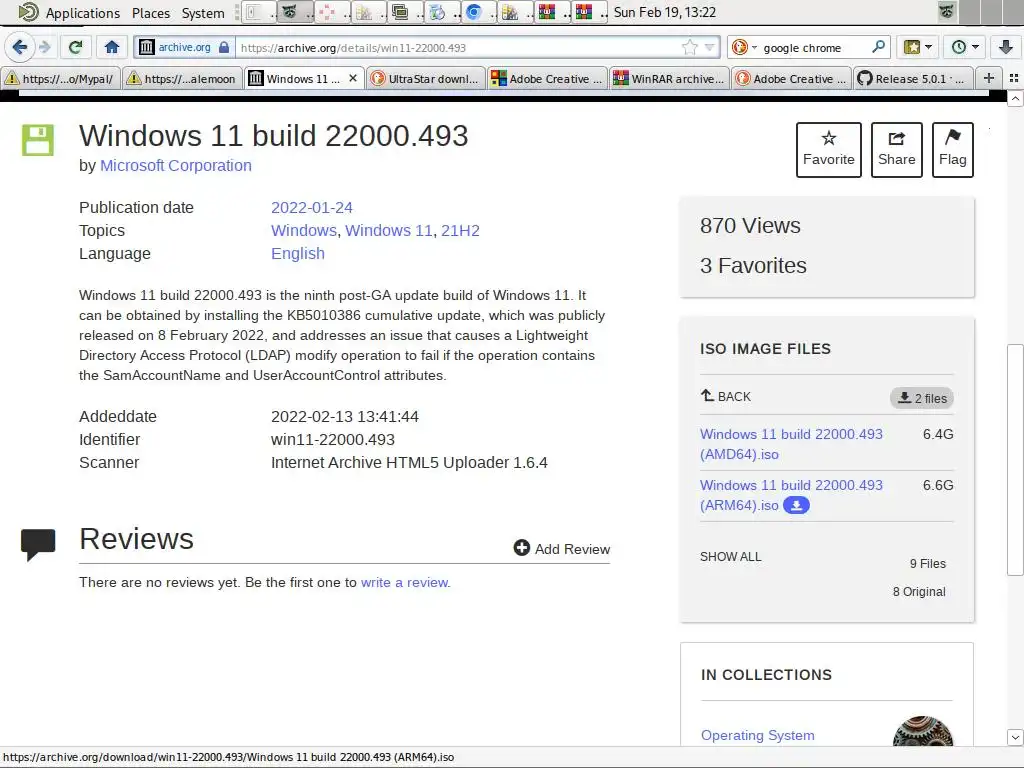Image resolution: width=1024 pixels, height=768 pixels.
Task: Flag this item
Action: click(x=953, y=150)
